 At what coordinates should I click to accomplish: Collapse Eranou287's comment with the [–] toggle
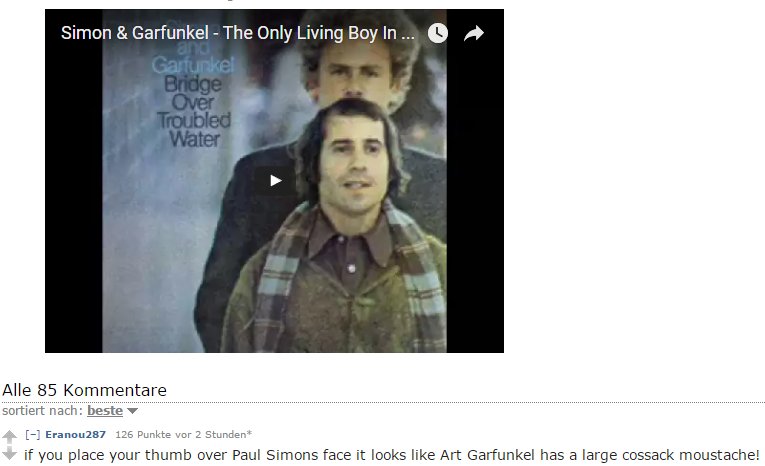[x=32, y=434]
